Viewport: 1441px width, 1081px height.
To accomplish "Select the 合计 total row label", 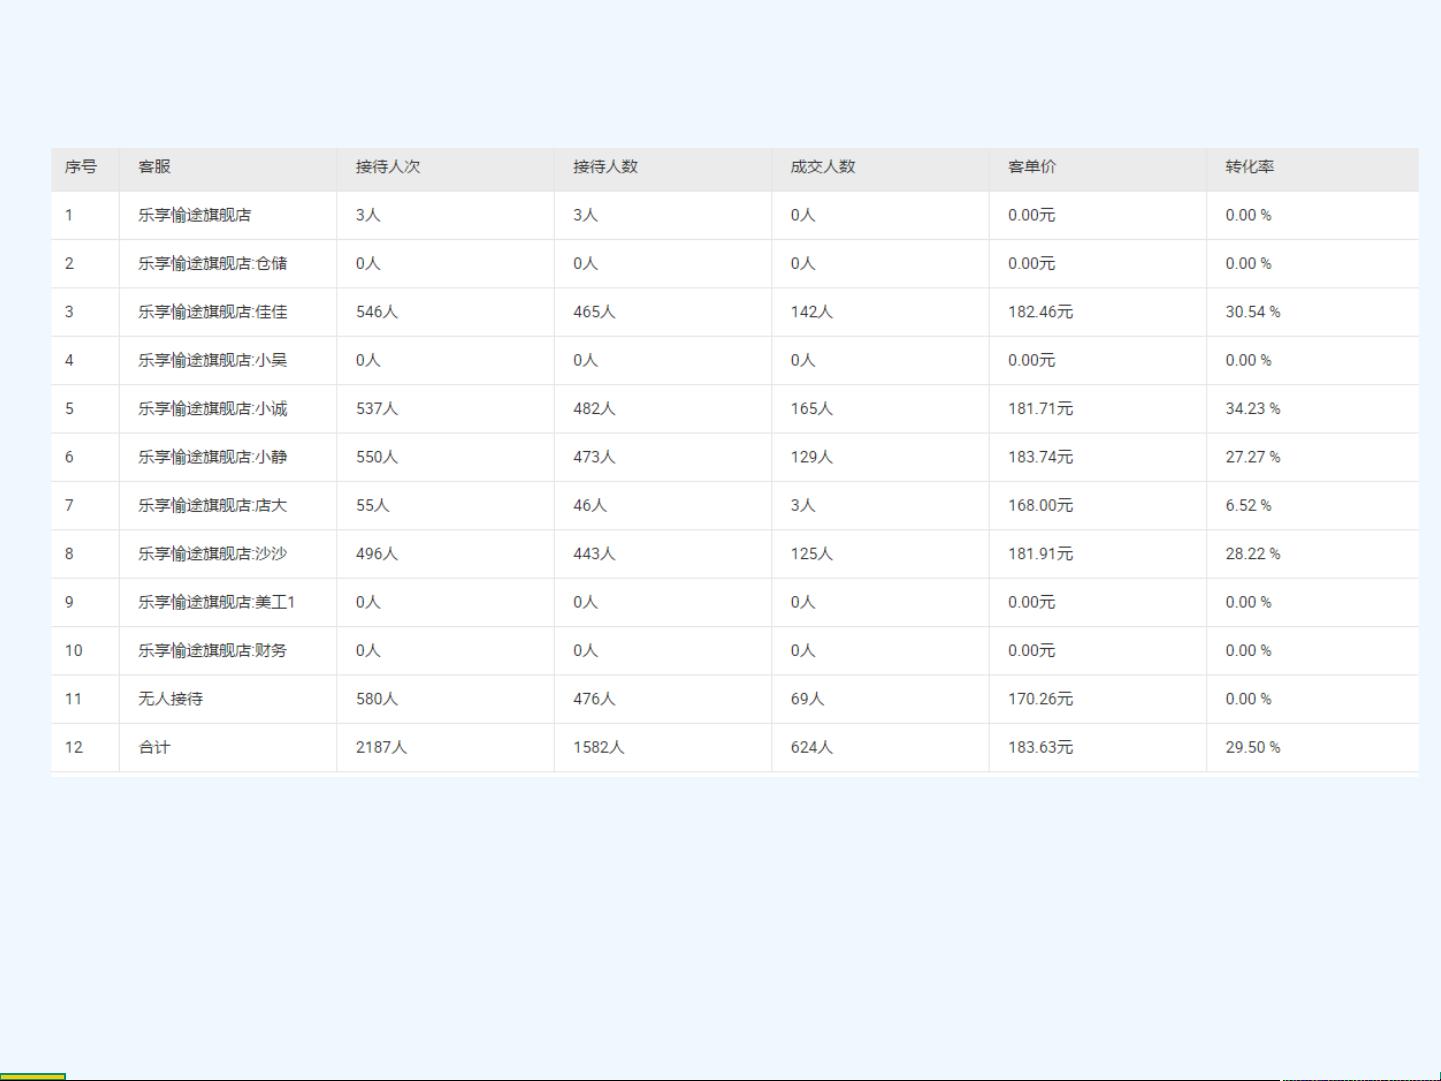I will point(154,747).
